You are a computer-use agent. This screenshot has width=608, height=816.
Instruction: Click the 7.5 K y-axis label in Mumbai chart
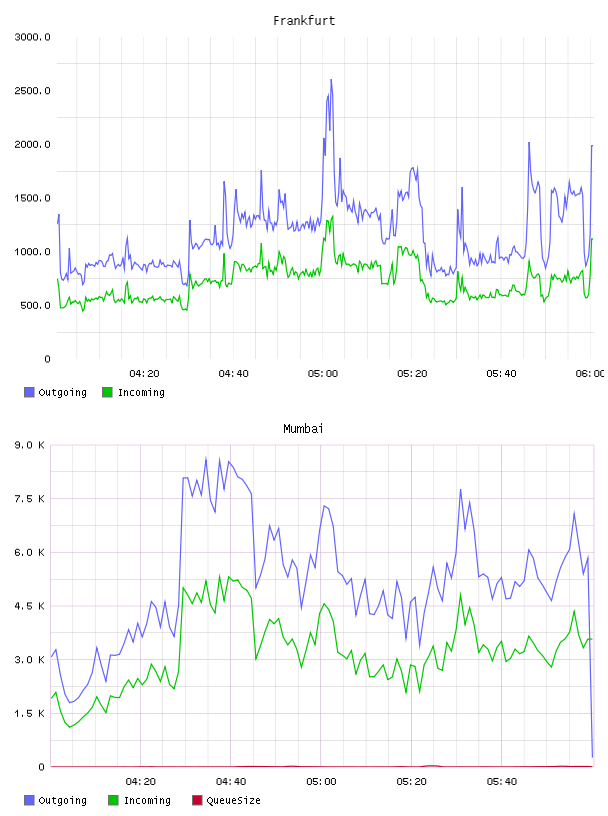(30, 499)
